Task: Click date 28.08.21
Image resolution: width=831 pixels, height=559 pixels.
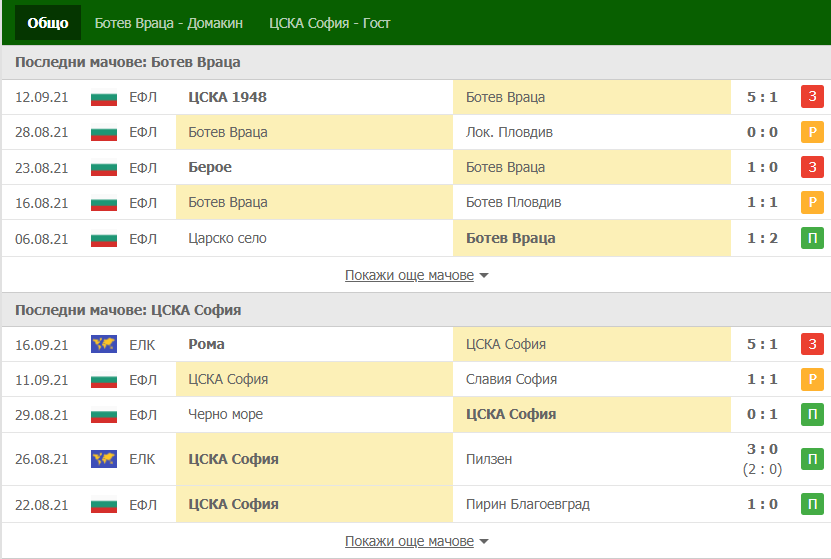Action: (x=42, y=132)
